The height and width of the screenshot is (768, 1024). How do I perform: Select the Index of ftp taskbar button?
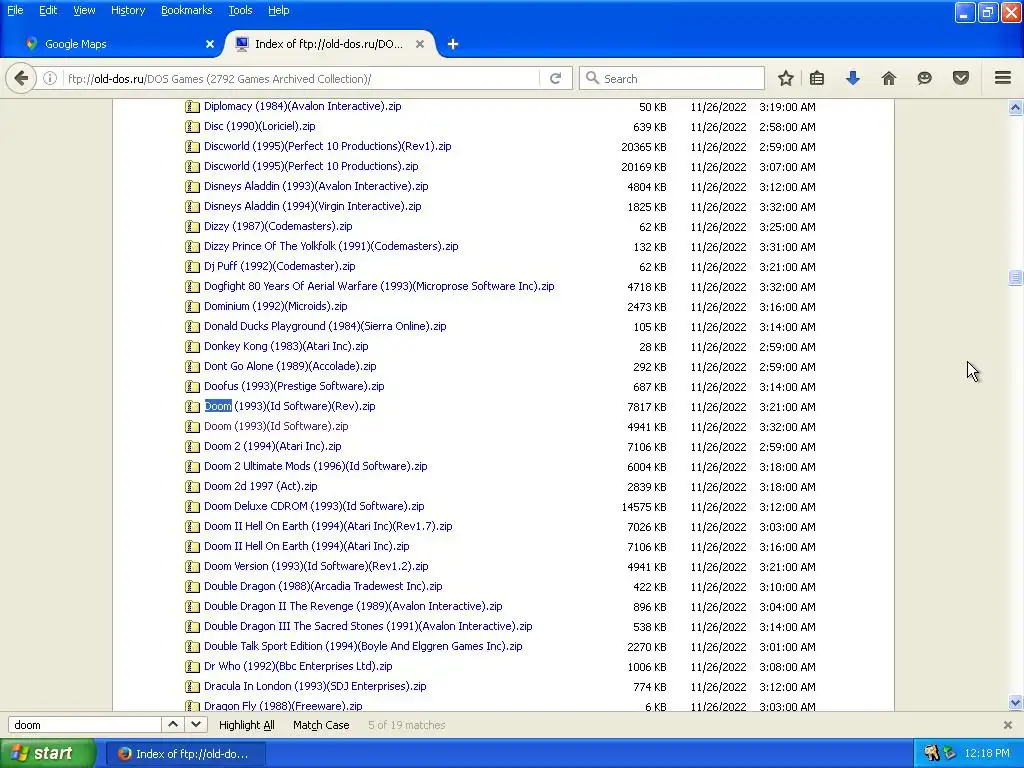pos(186,754)
